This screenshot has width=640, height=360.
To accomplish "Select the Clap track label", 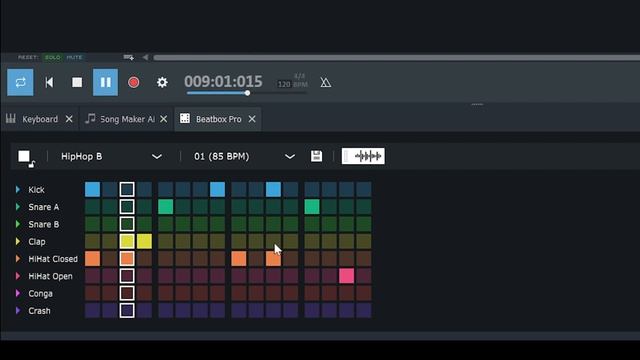I will click(37, 242).
